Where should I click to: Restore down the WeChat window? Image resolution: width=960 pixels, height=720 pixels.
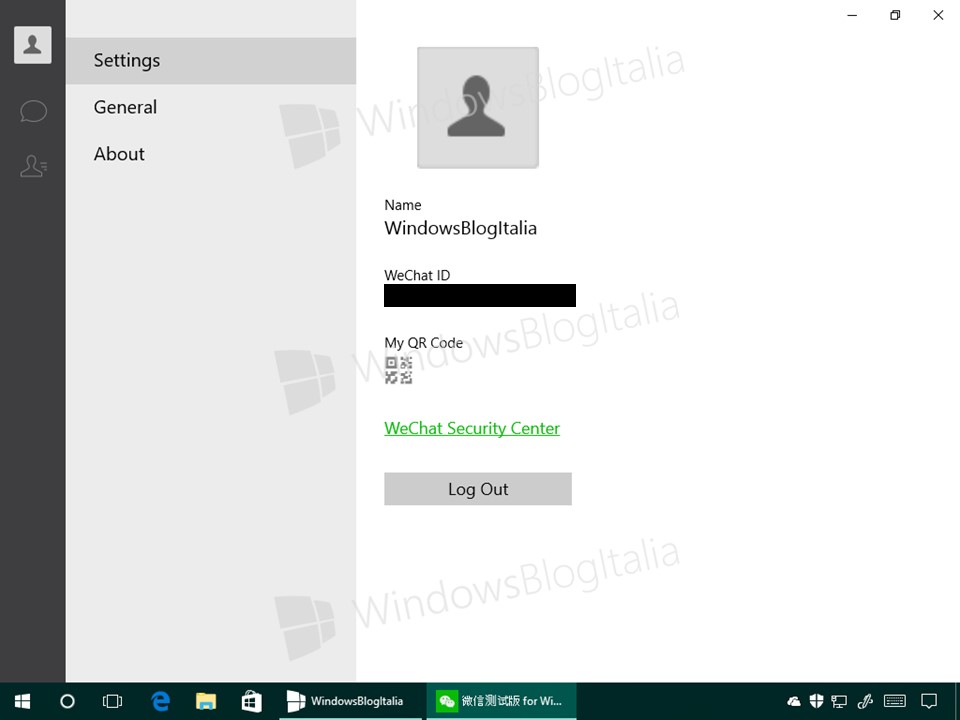point(895,15)
